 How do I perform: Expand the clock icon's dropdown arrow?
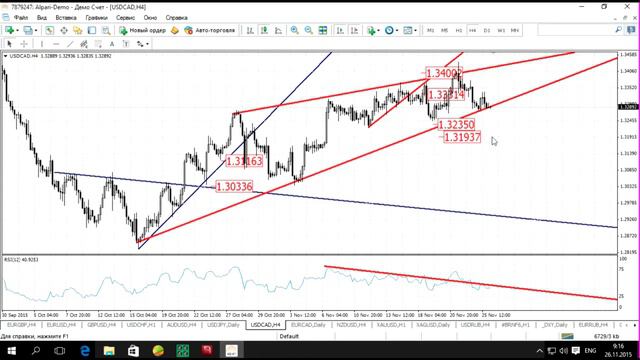397,31
